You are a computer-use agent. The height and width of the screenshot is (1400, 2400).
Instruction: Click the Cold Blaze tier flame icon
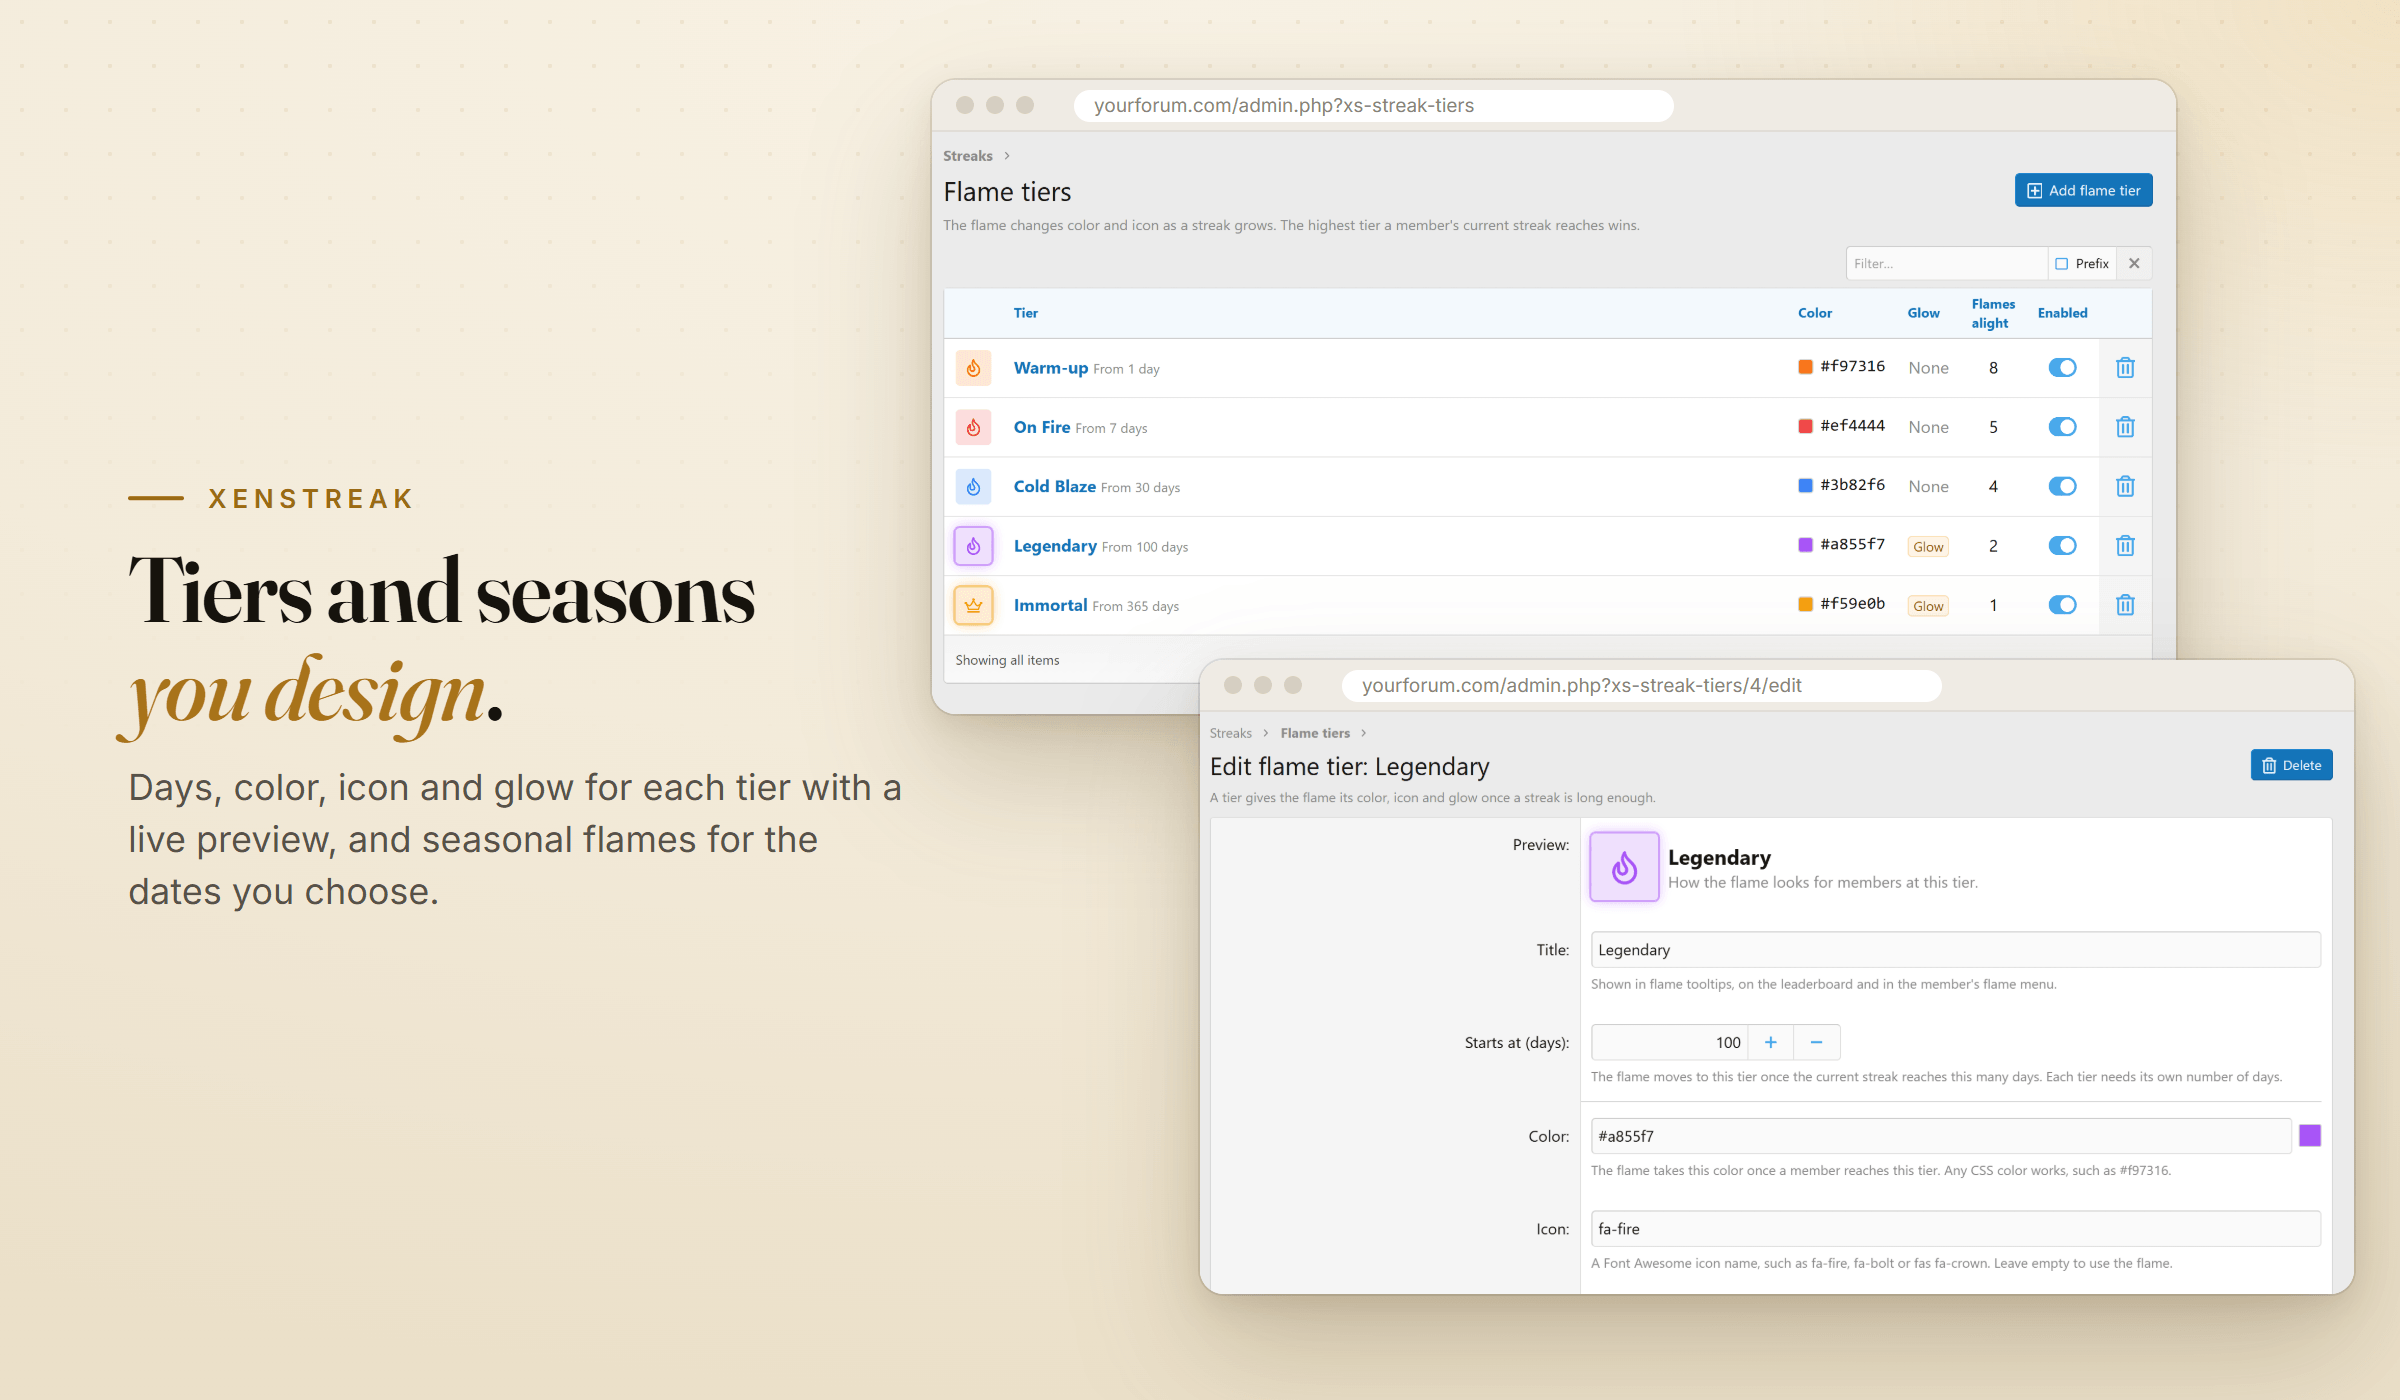[x=973, y=487]
